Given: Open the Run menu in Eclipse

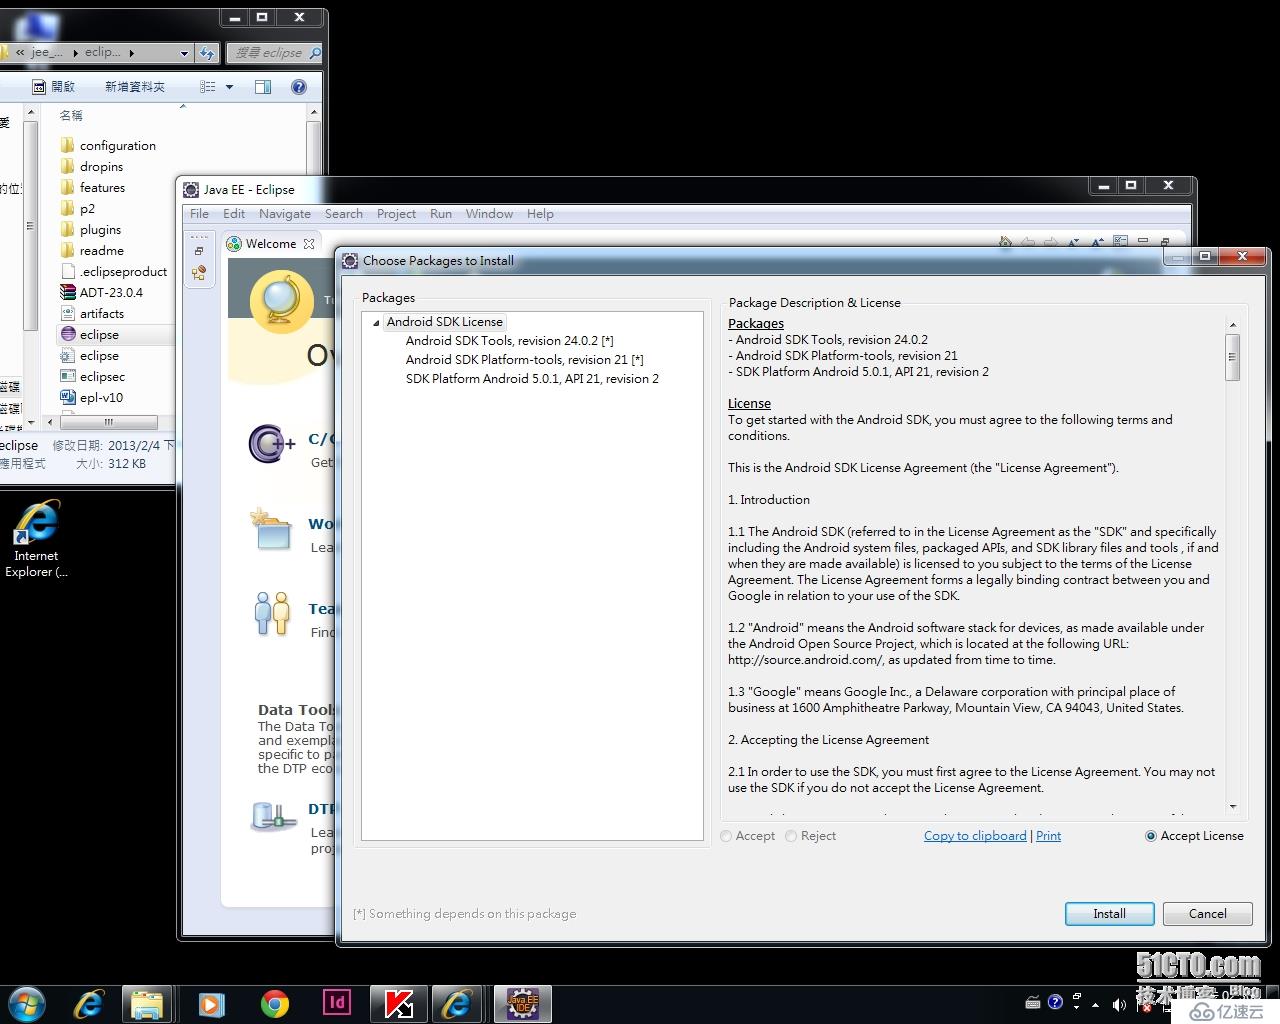Looking at the screenshot, I should [441, 214].
